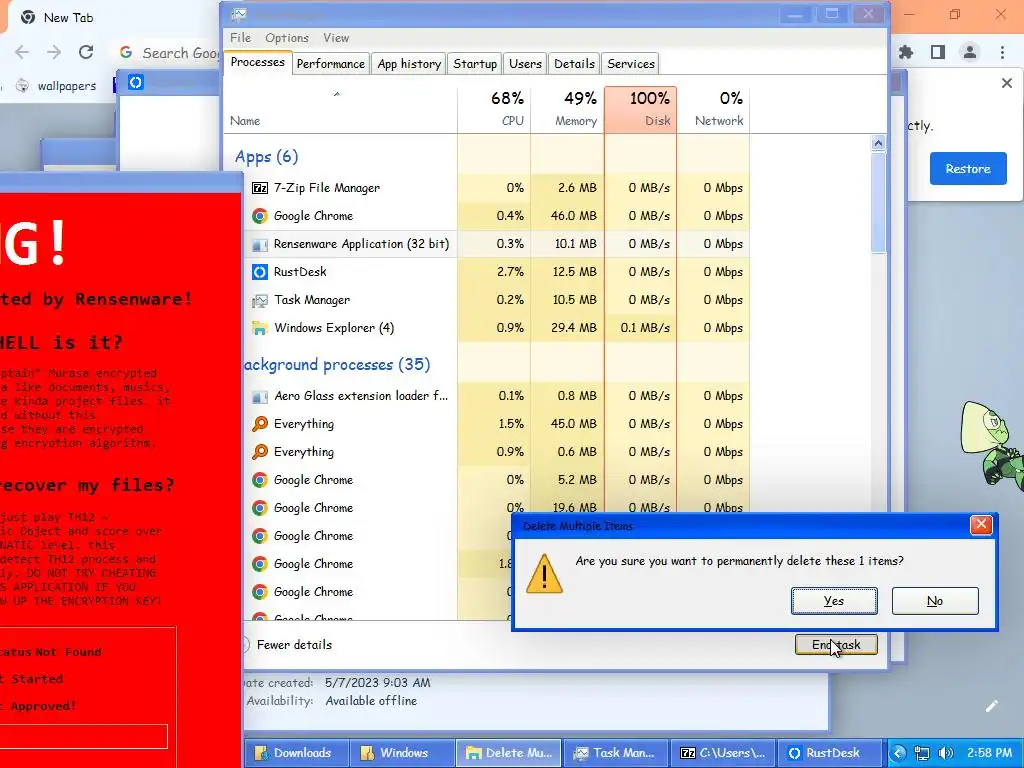Sort by the Disk column header
The height and width of the screenshot is (768, 1024).
pyautogui.click(x=641, y=110)
